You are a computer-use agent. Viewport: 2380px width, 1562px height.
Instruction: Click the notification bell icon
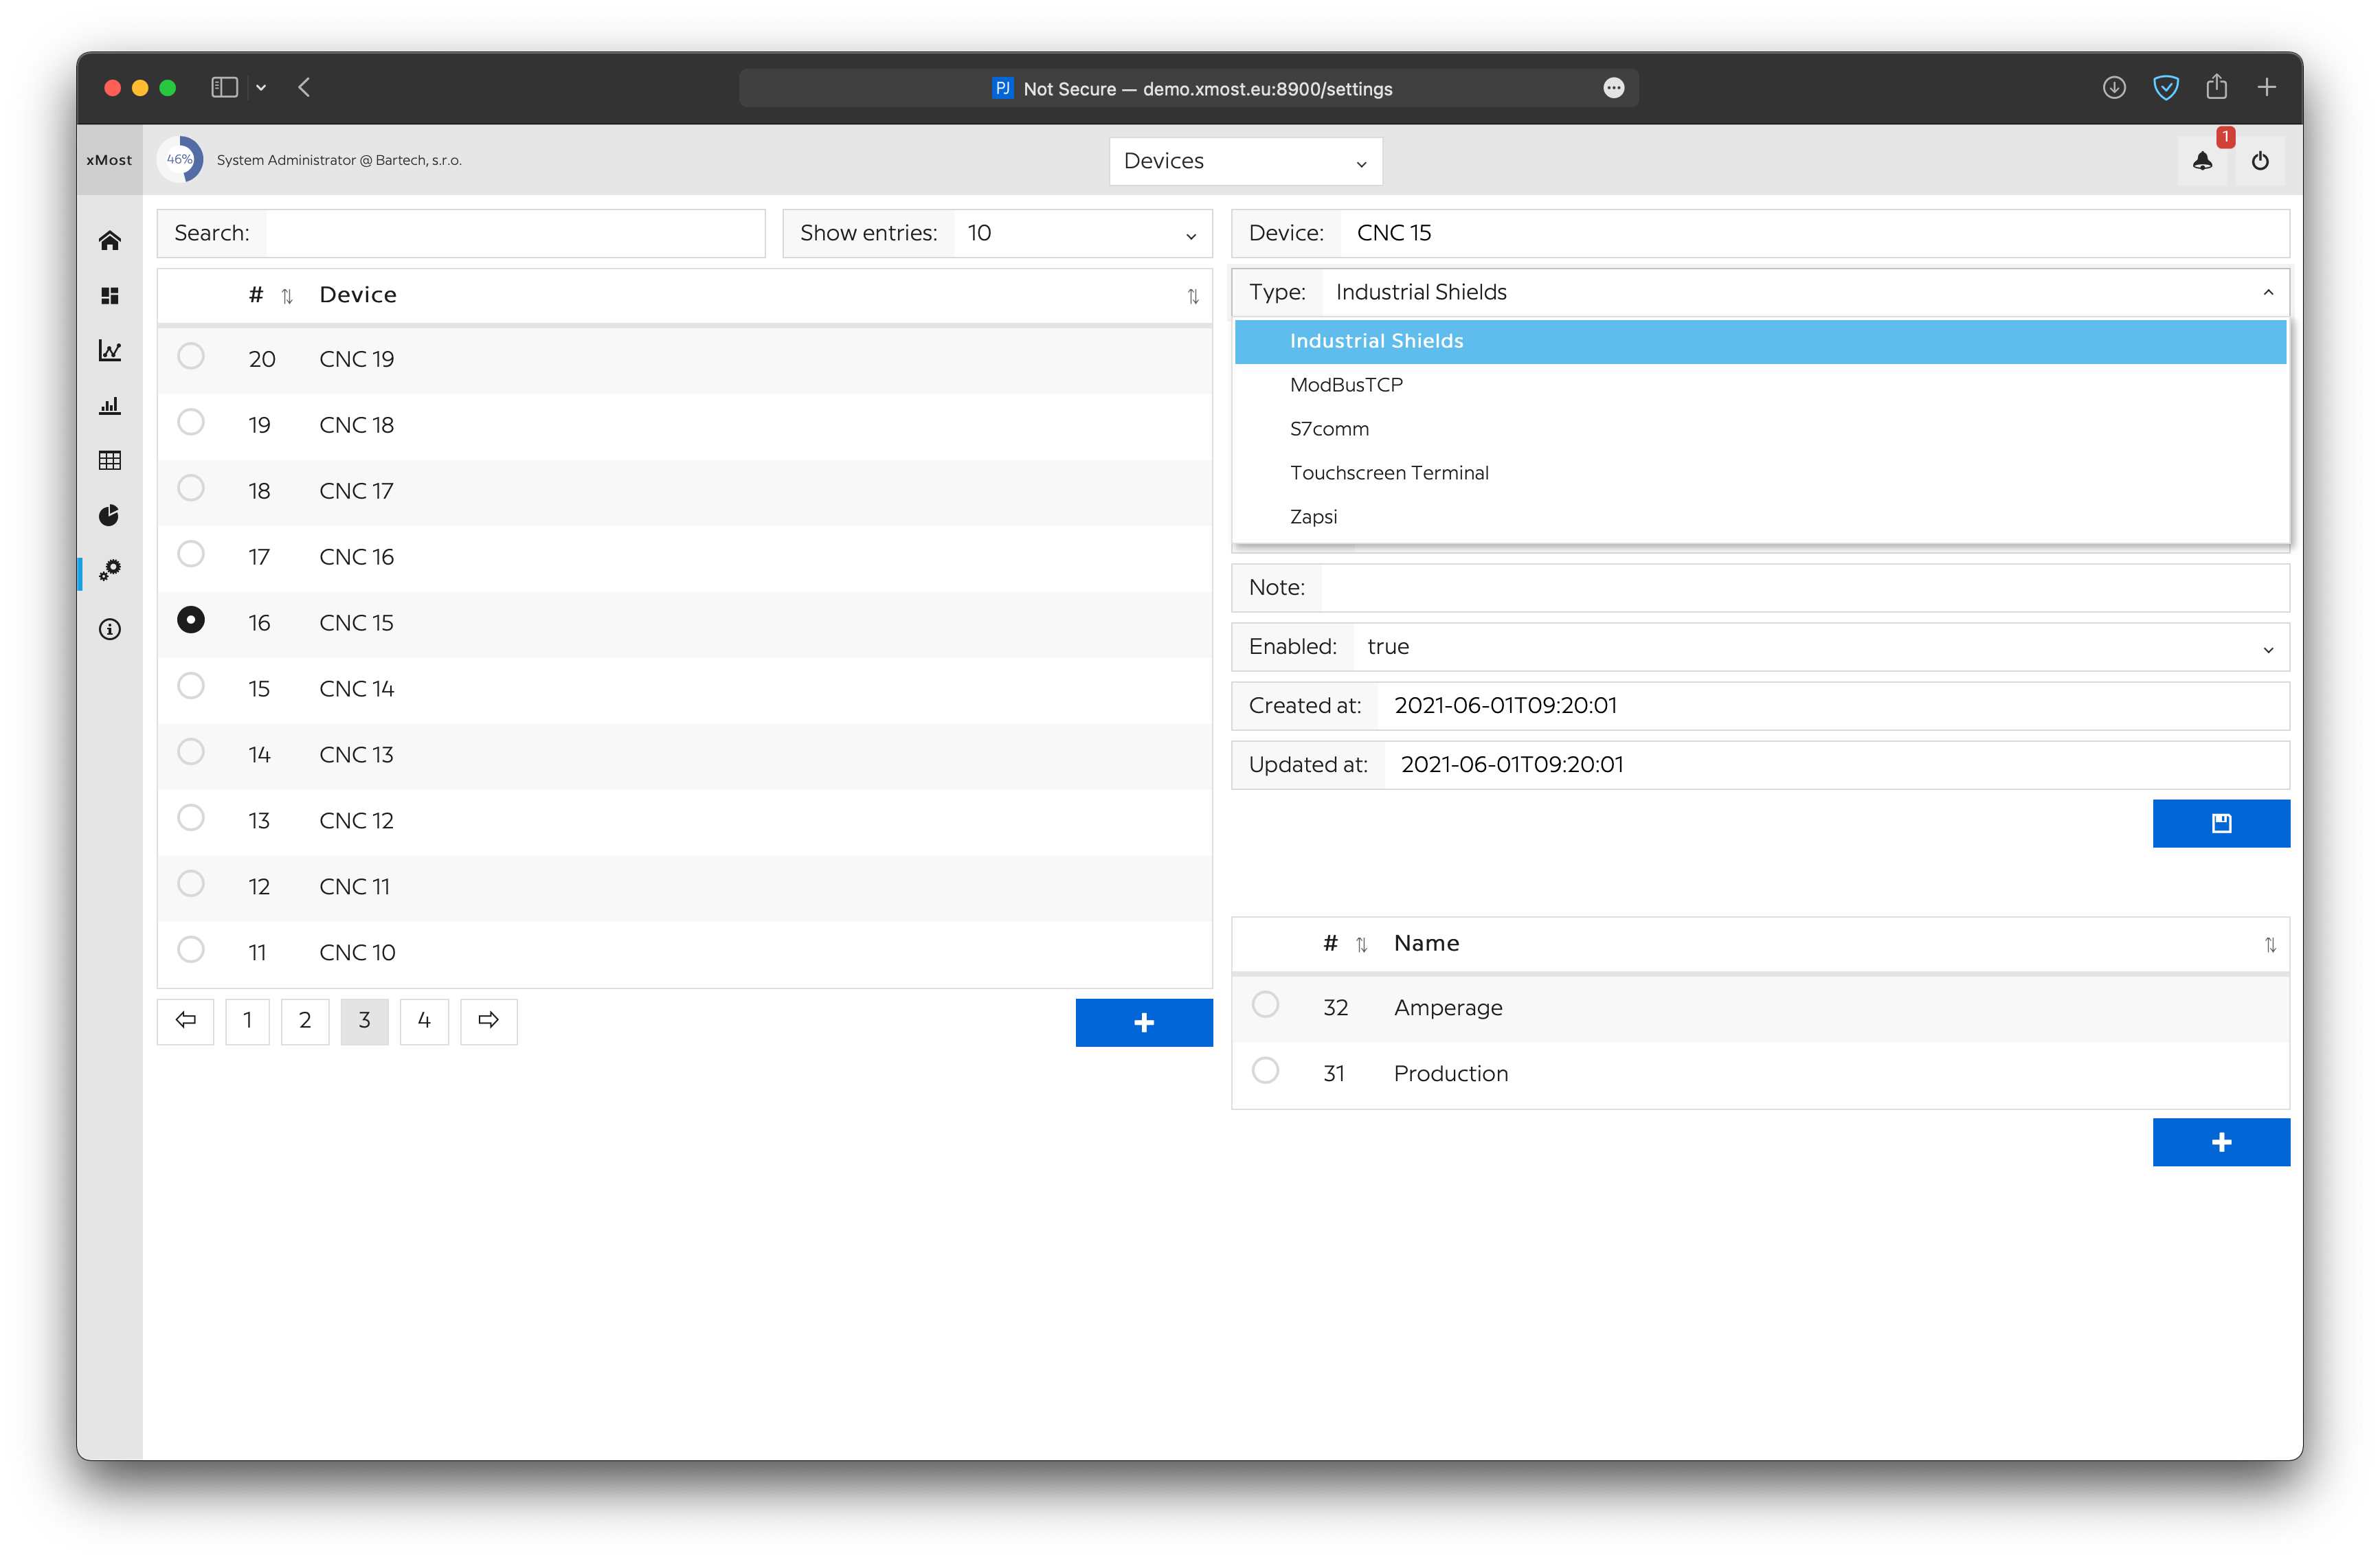(2202, 161)
